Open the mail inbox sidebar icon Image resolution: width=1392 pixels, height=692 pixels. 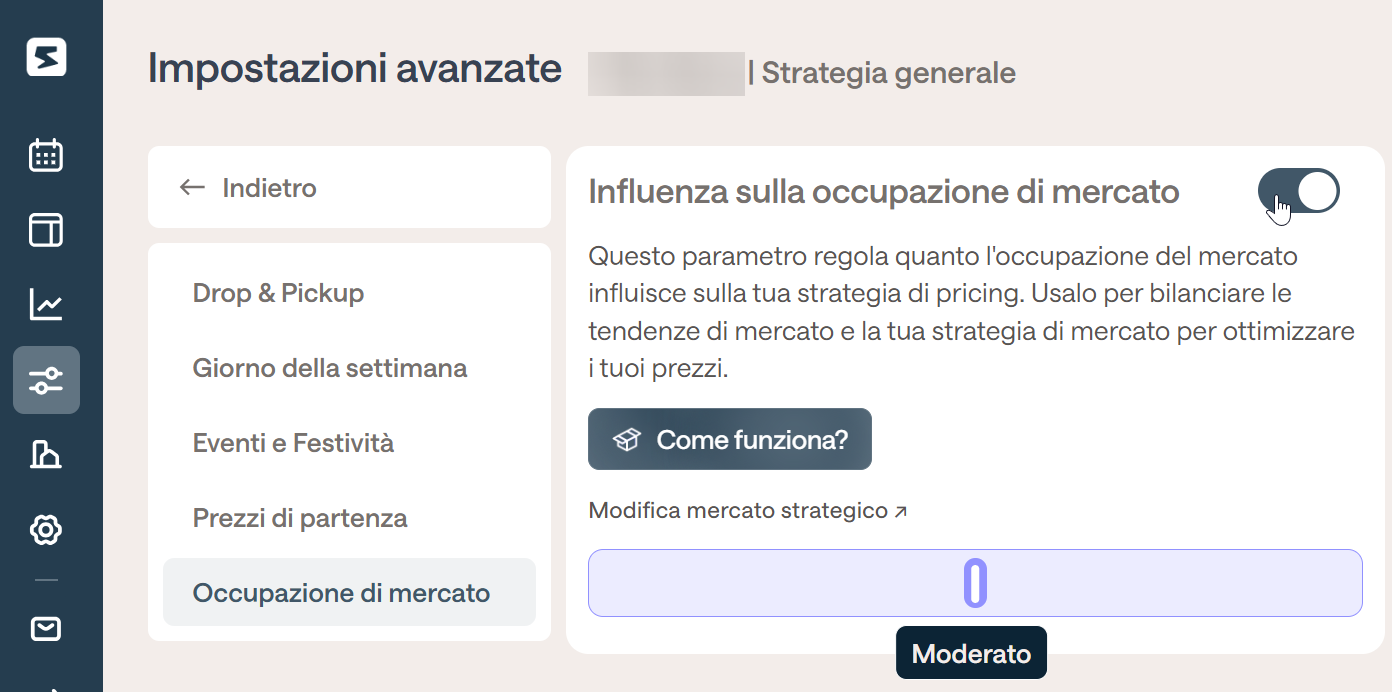pyautogui.click(x=46, y=628)
